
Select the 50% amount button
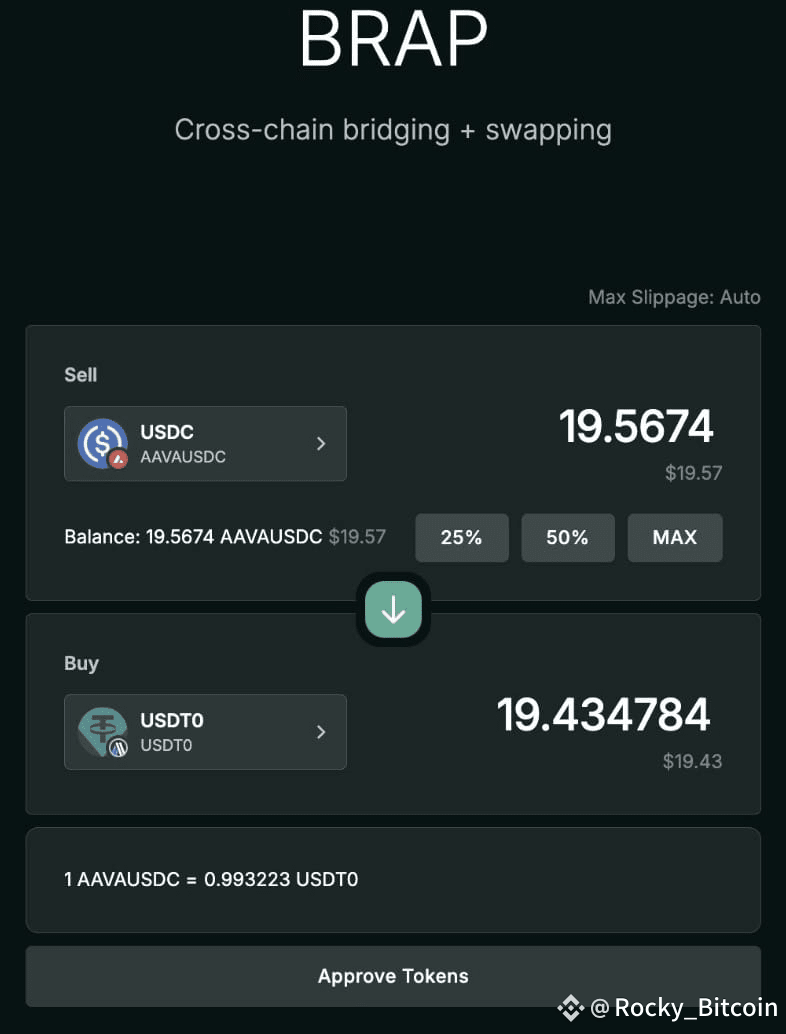(x=568, y=537)
